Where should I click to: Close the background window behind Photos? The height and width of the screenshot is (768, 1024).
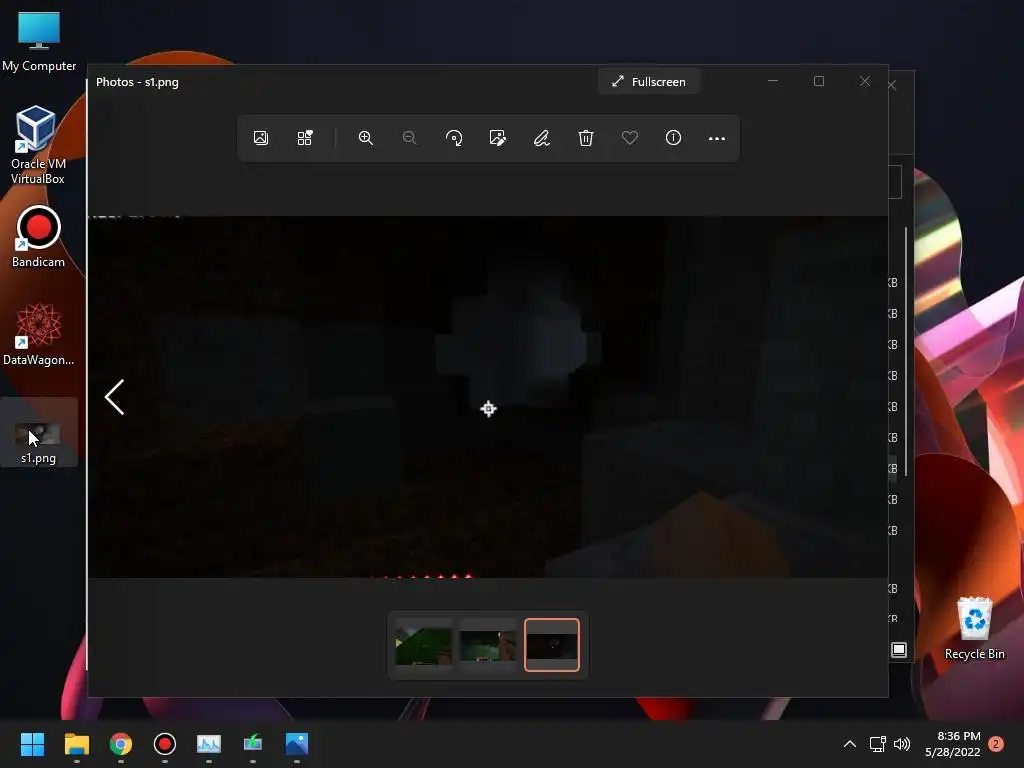(x=892, y=86)
